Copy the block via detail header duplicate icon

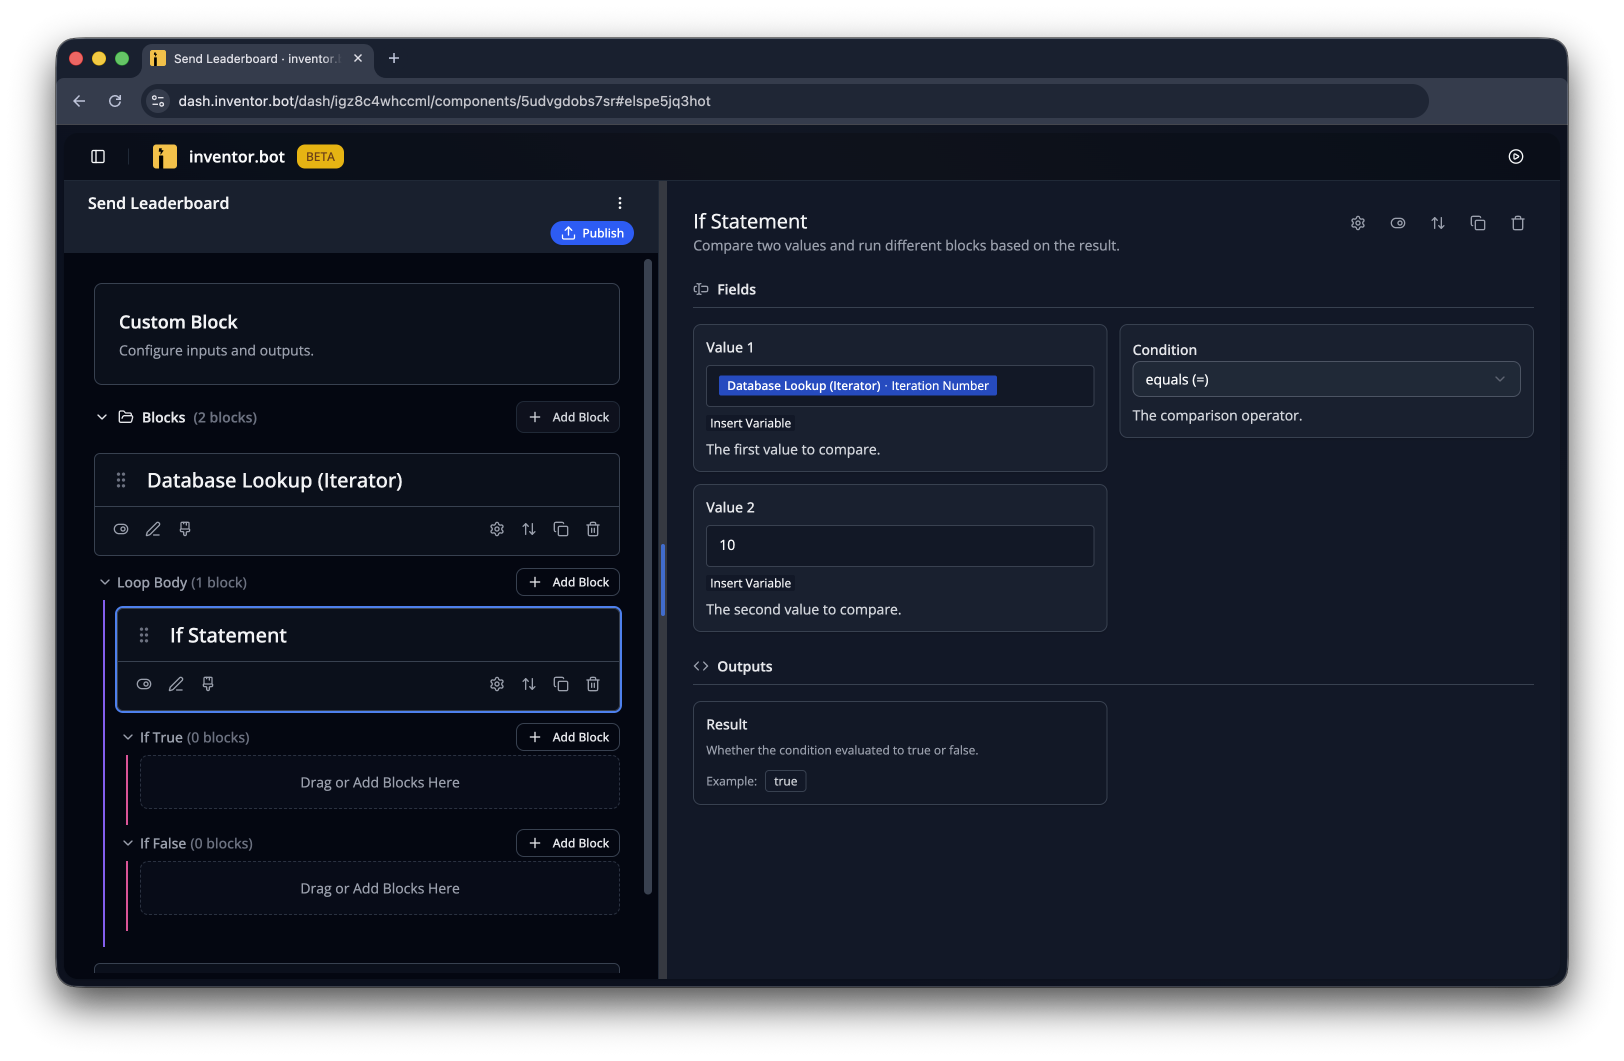(x=1478, y=223)
